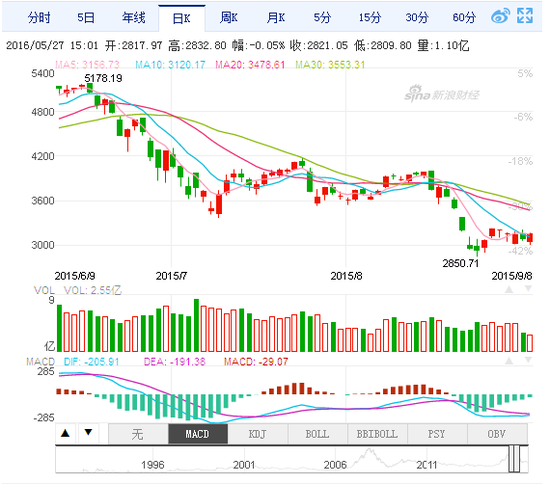The height and width of the screenshot is (484, 550).
Task: Click up arrow in MACD panel
Action: pos(509,361)
